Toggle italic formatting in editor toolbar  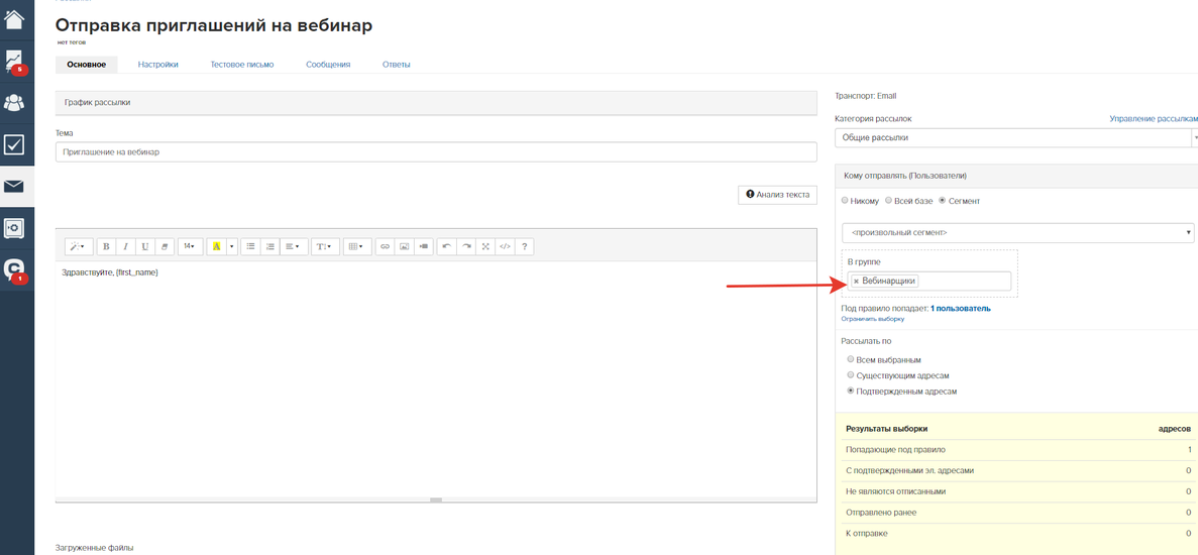click(125, 247)
